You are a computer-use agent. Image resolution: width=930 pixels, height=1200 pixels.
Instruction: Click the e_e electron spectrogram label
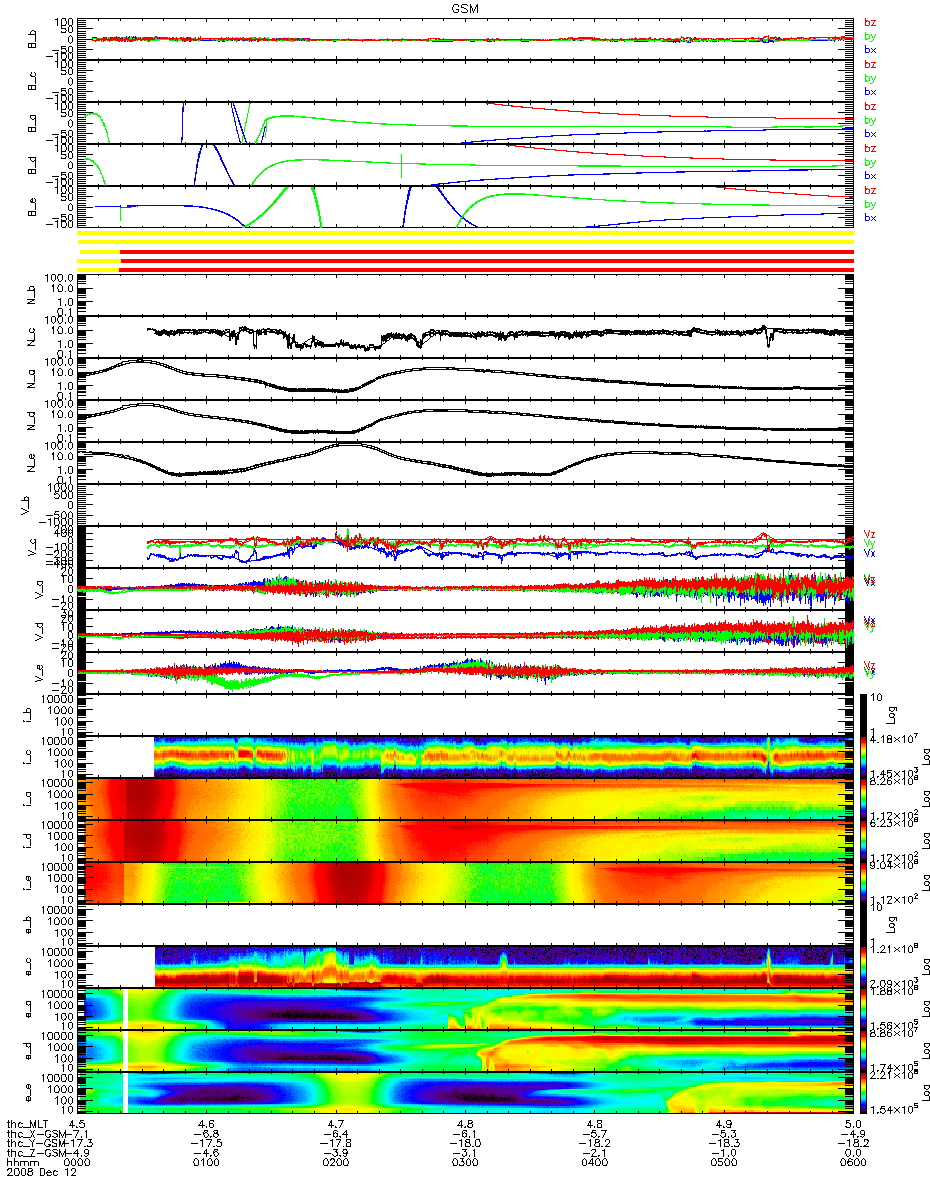[x=27, y=1093]
